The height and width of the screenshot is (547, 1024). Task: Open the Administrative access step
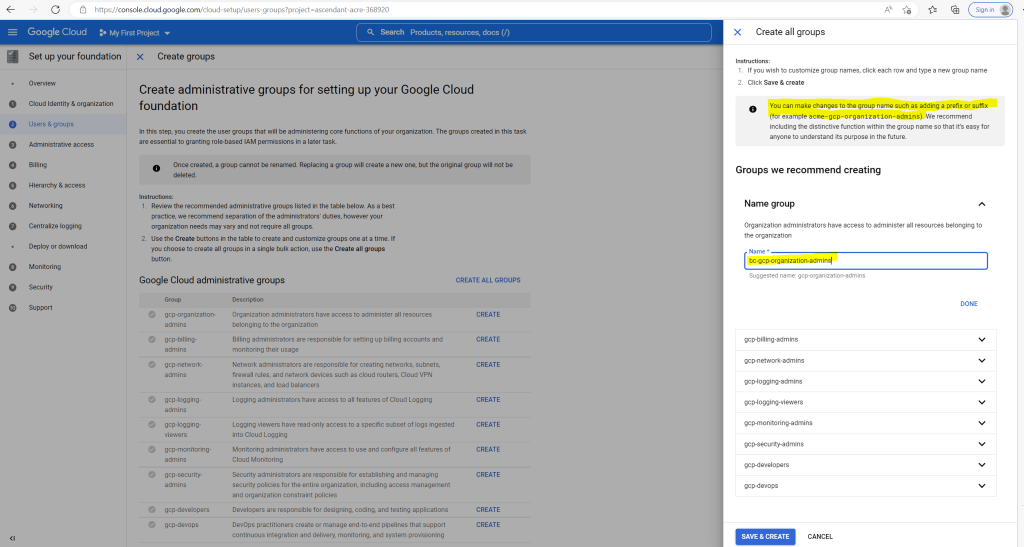[x=61, y=145]
